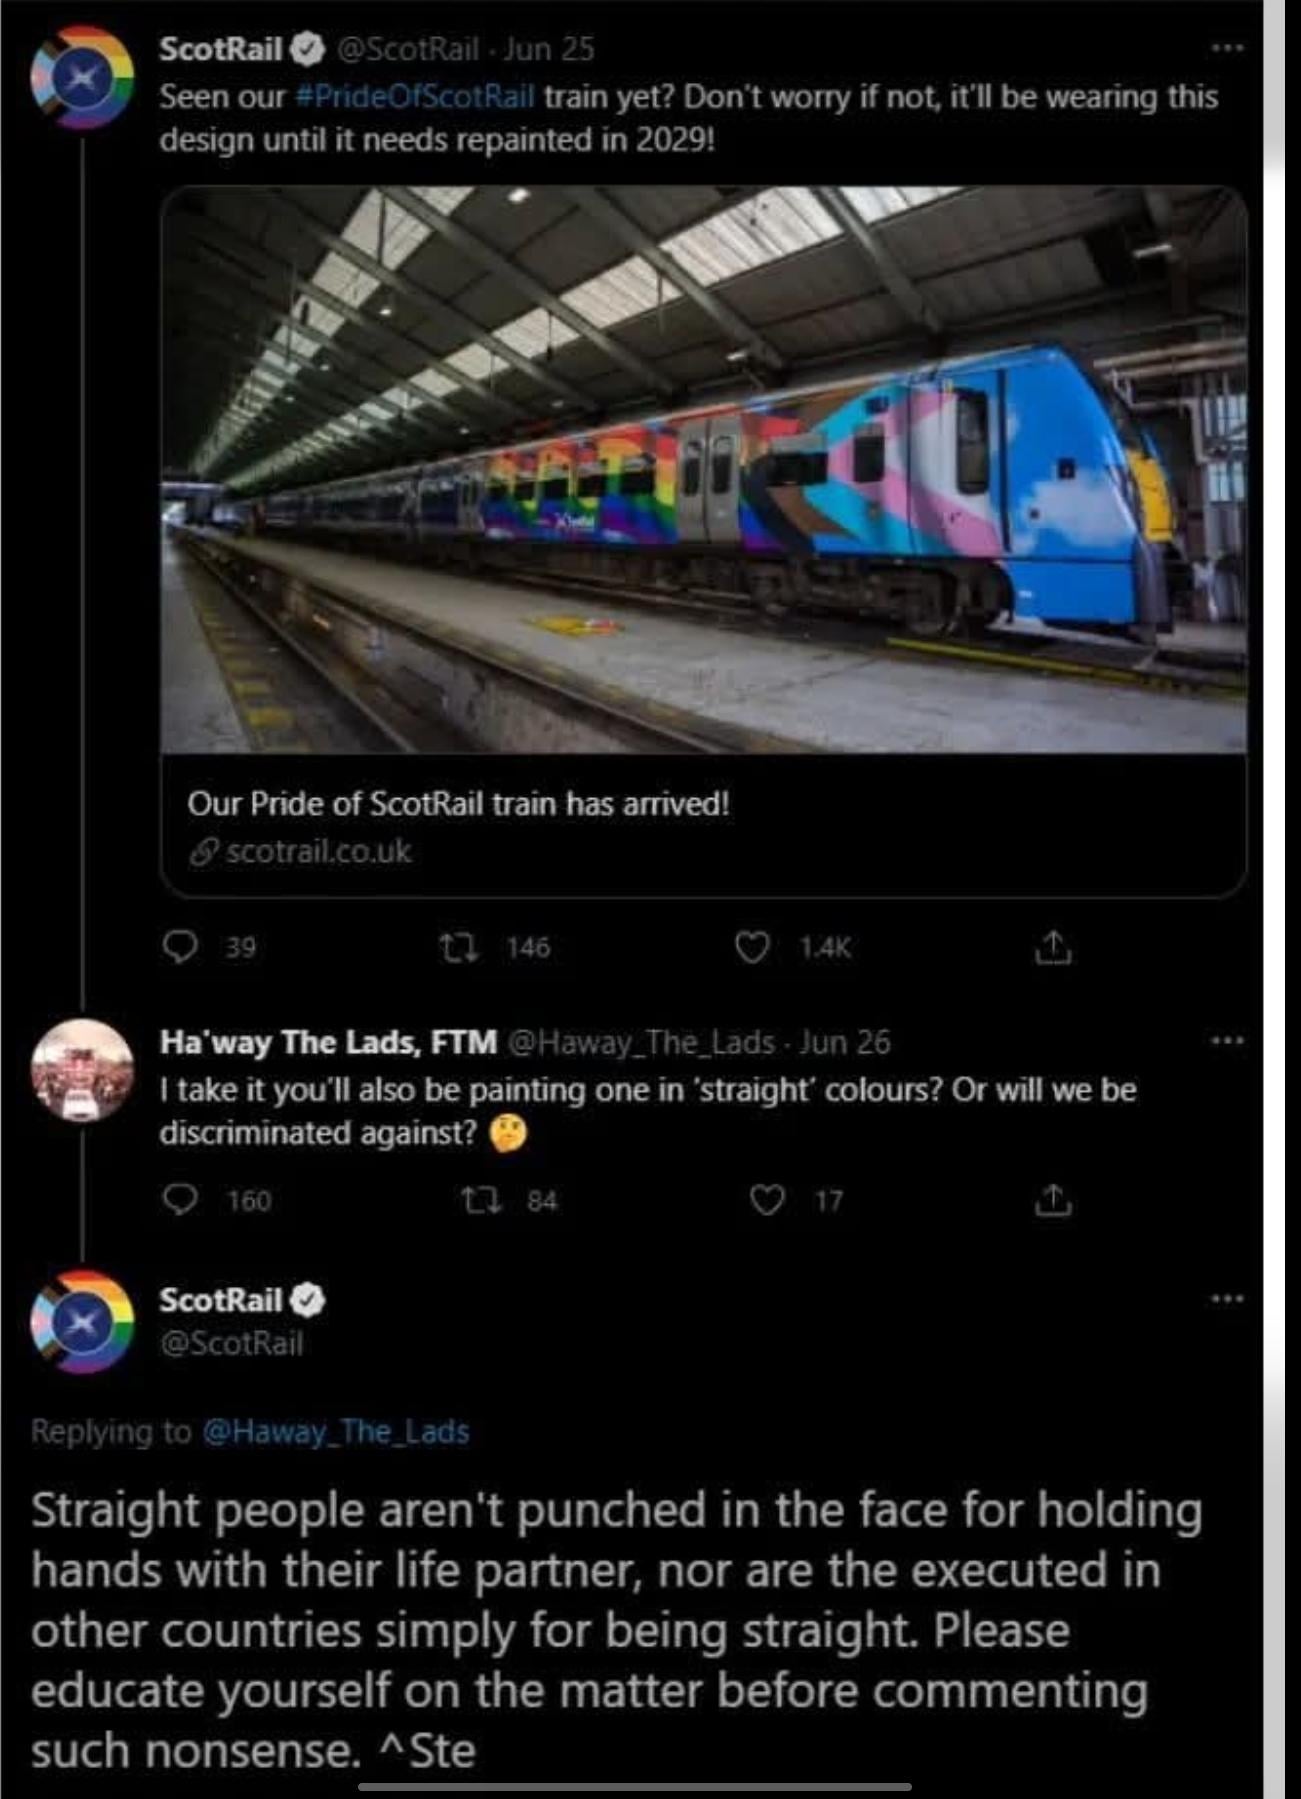Open Ha'way The Lads profile picture
This screenshot has height=1799, width=1301.
click(x=82, y=1070)
